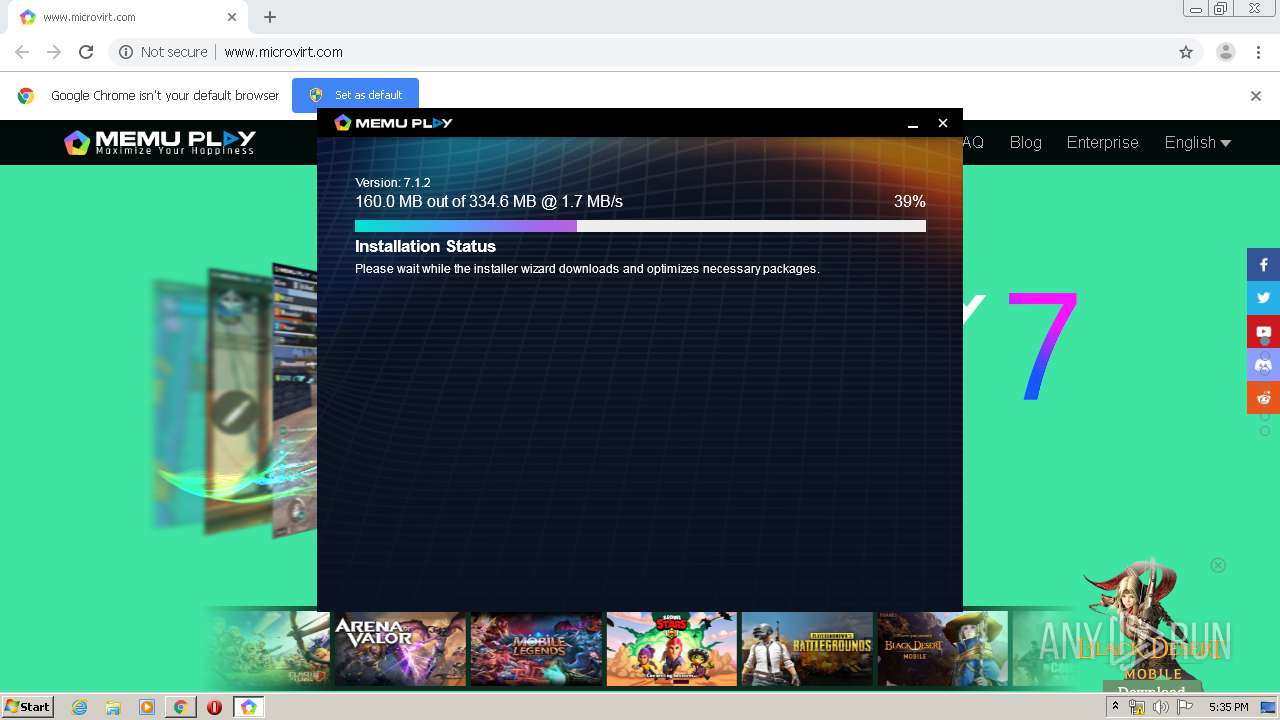The width and height of the screenshot is (1280, 720).
Task: Click the volume speaker tray icon
Action: [x=1161, y=707]
